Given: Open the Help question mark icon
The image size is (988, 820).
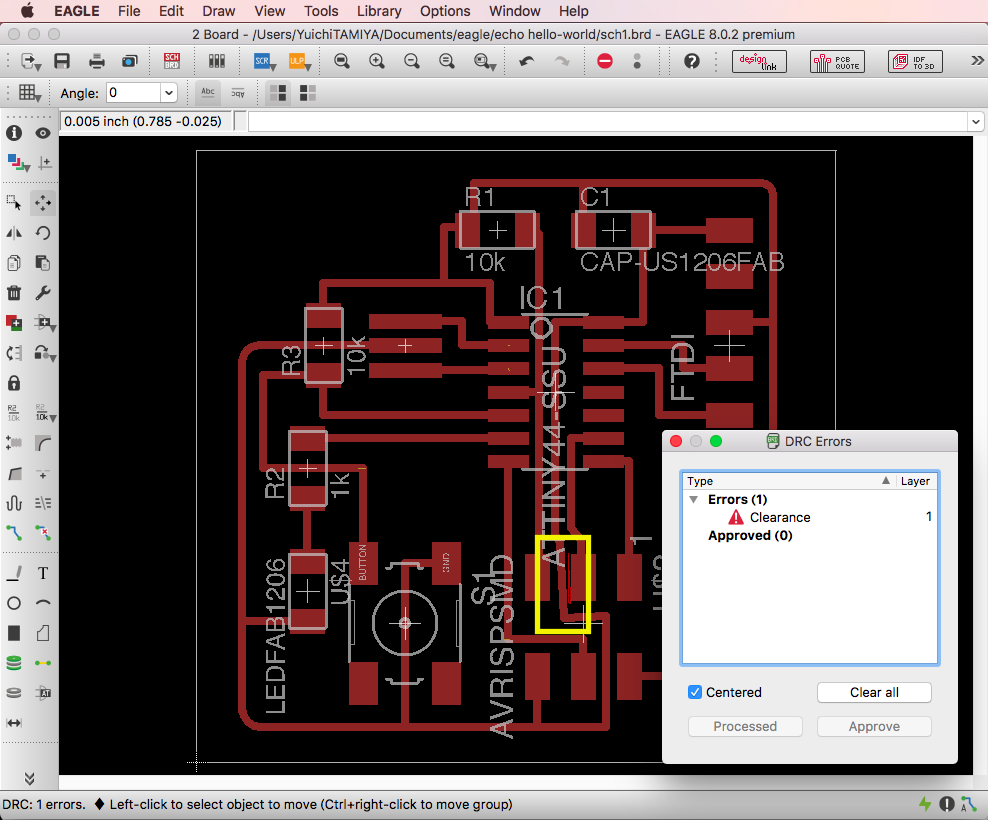Looking at the screenshot, I should [x=691, y=61].
